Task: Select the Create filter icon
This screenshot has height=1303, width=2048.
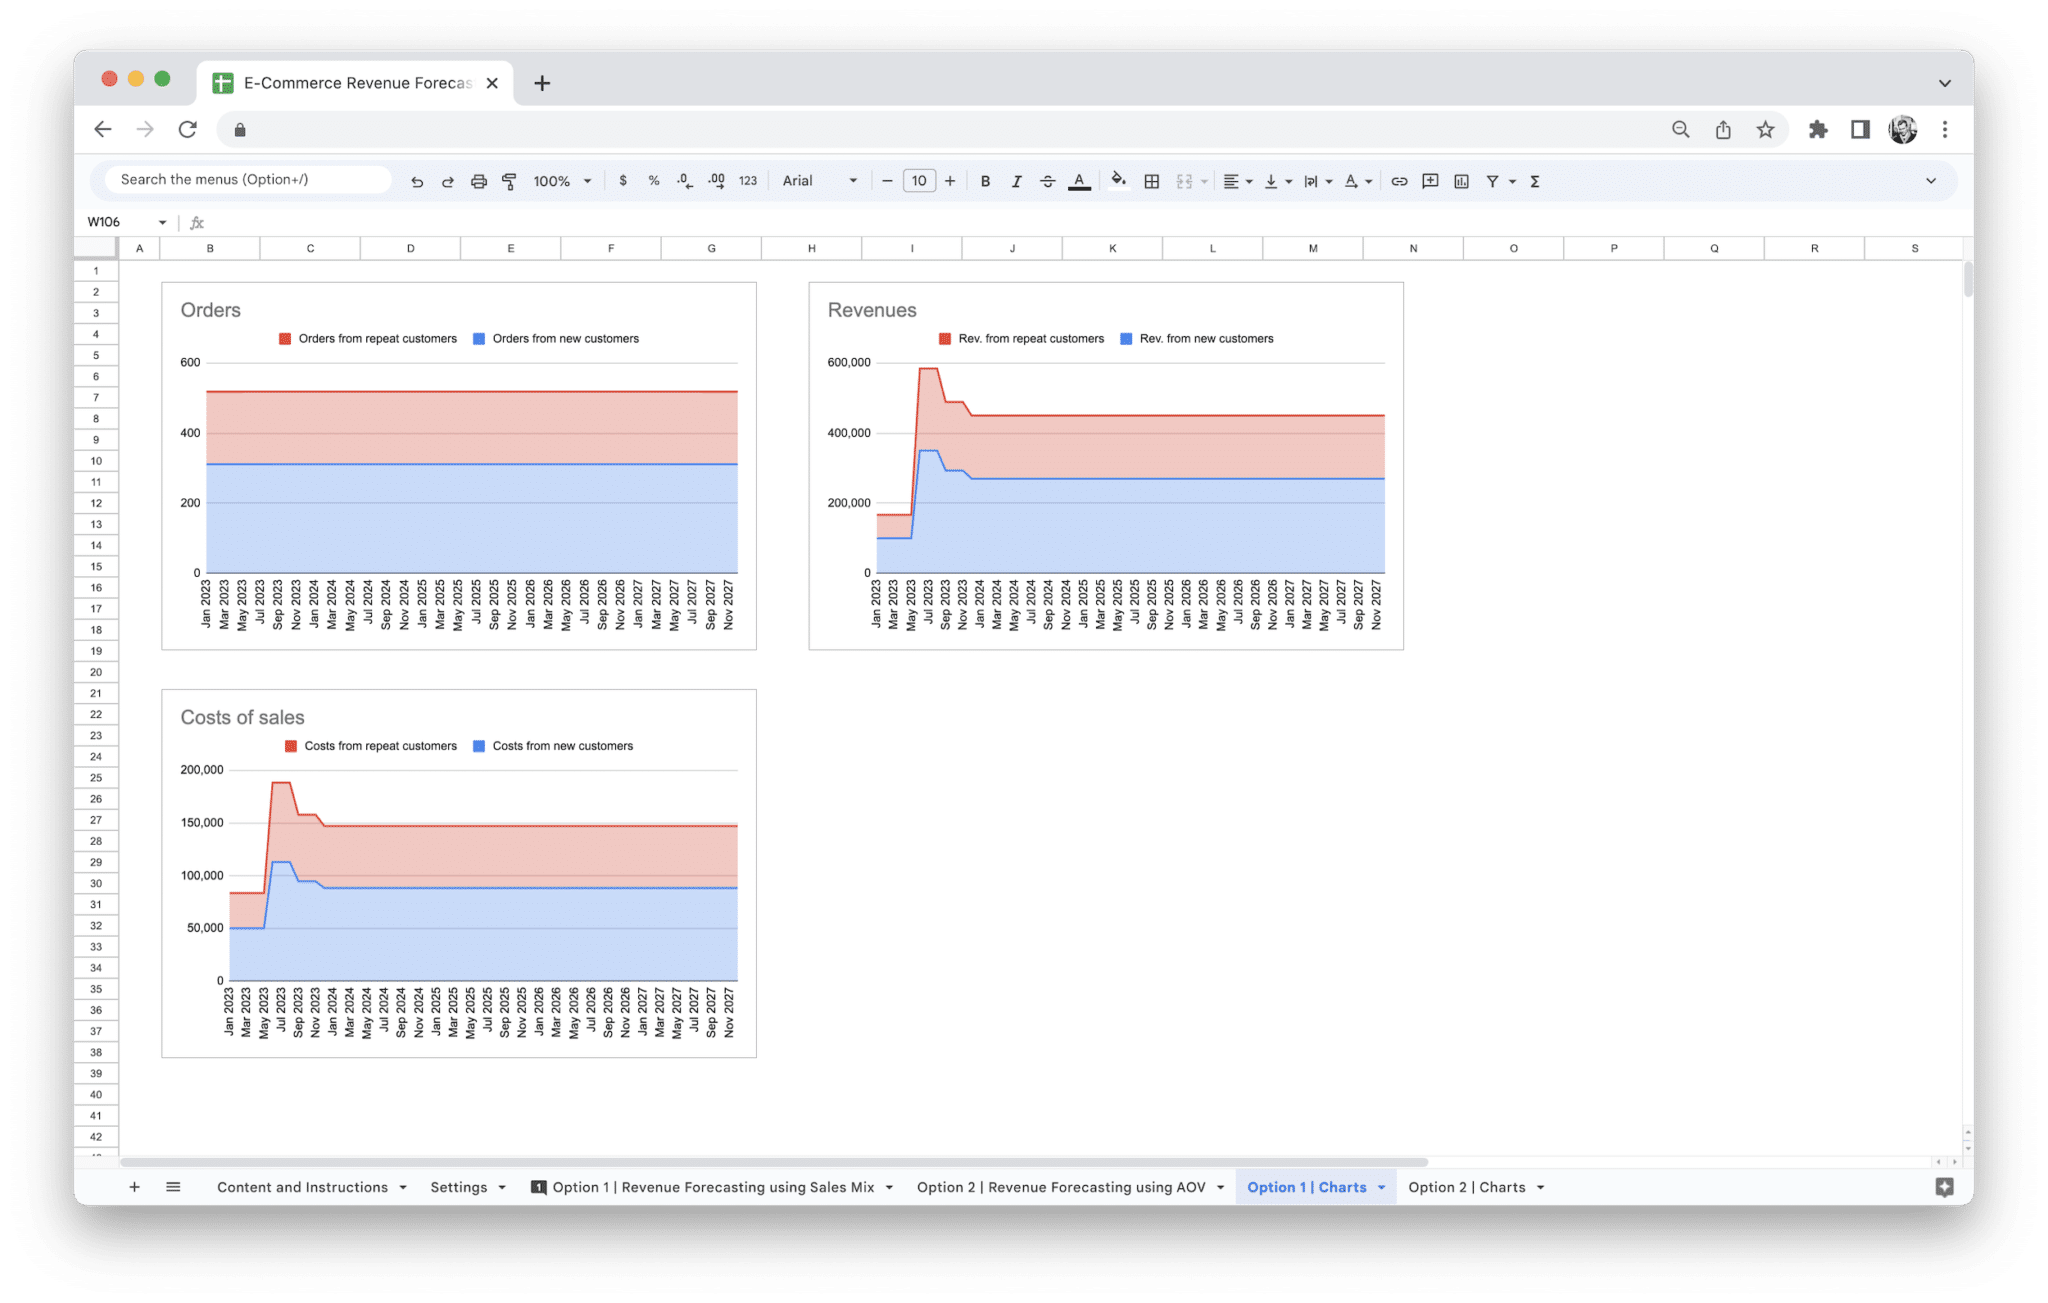Action: [x=1491, y=181]
